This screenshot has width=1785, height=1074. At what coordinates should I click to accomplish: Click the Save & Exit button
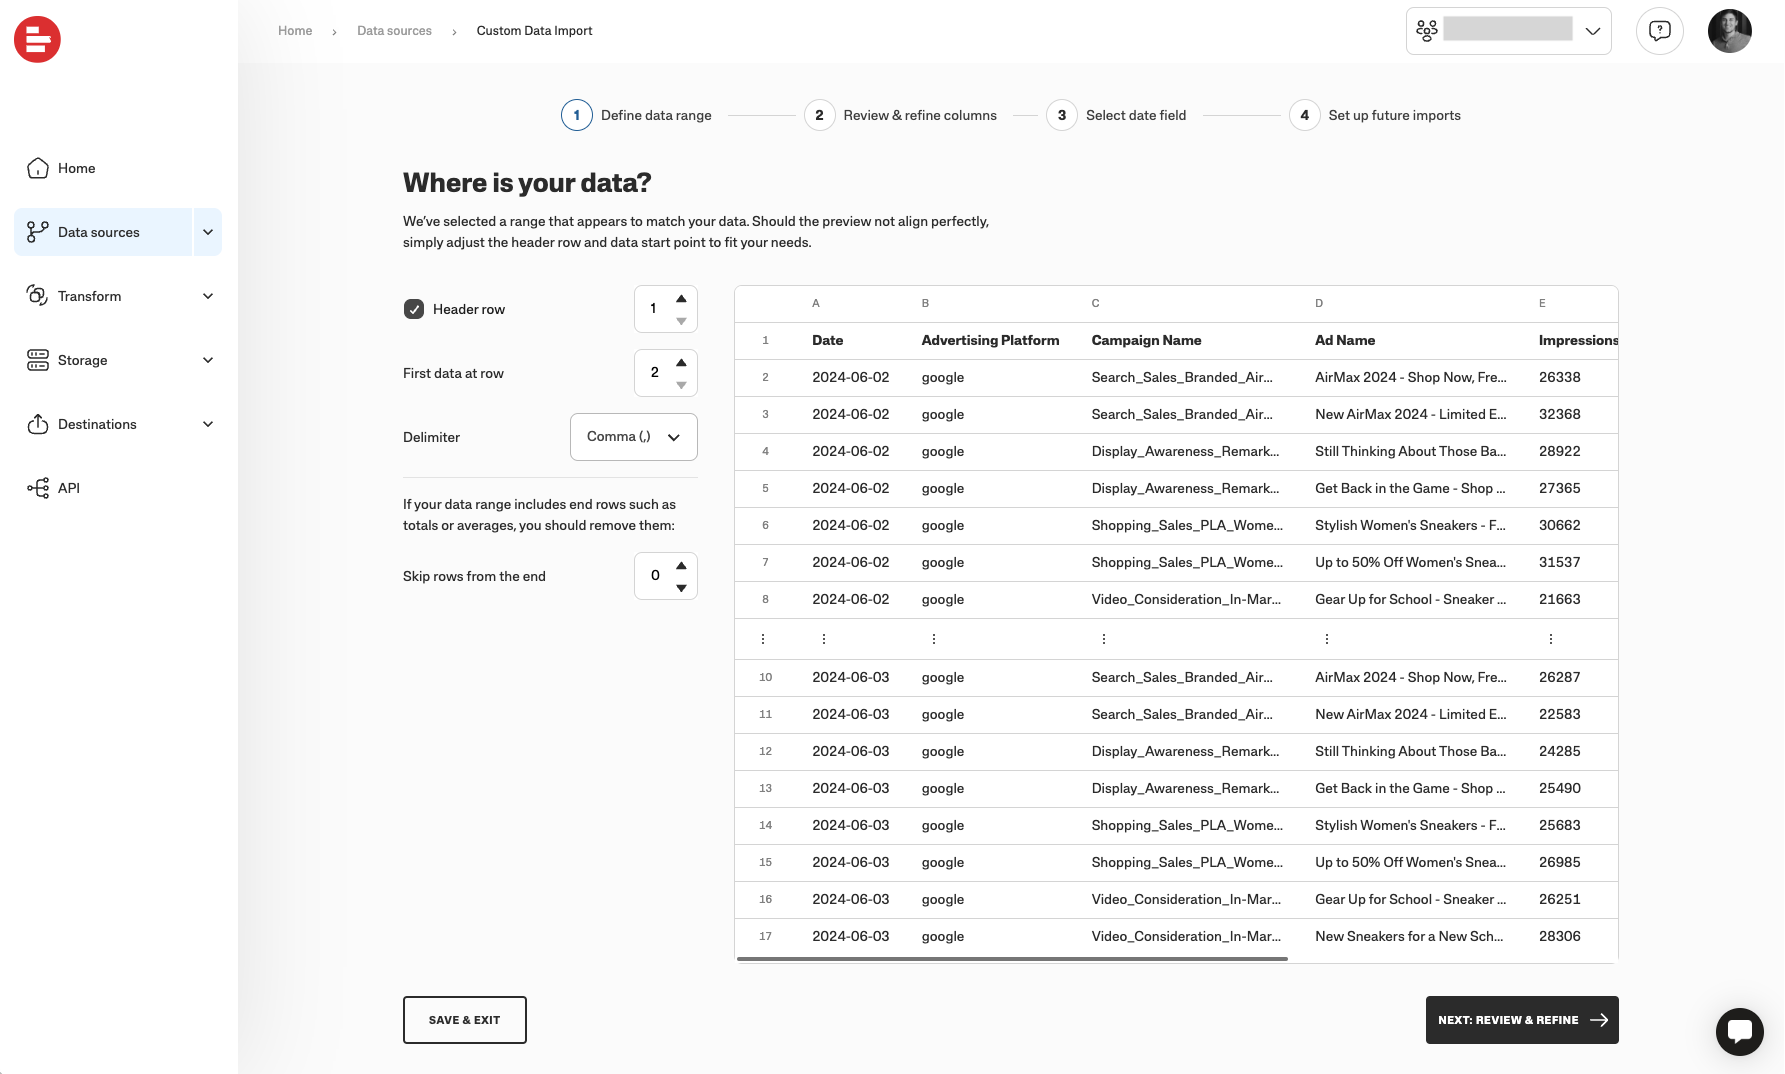tap(464, 1020)
